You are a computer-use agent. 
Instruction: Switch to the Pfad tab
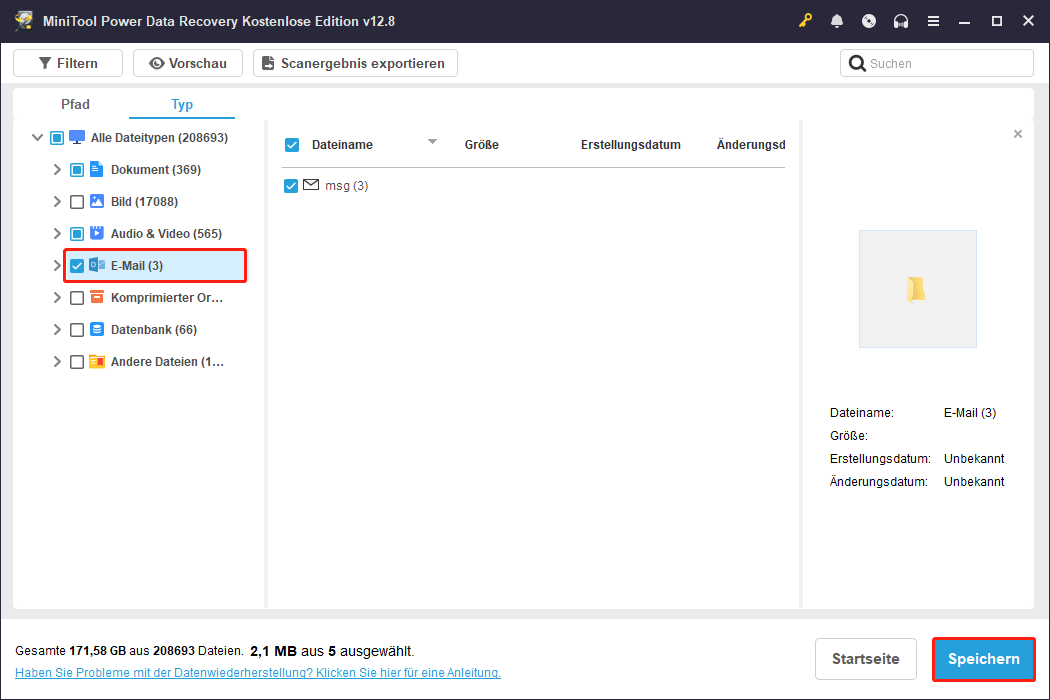(75, 104)
